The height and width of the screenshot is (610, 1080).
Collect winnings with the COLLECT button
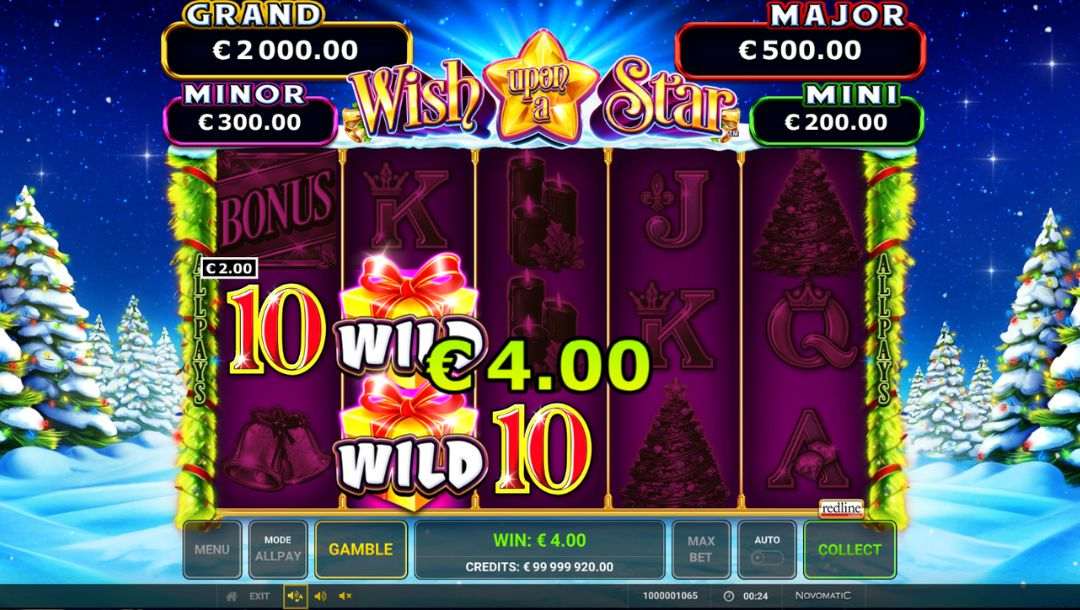coord(849,549)
